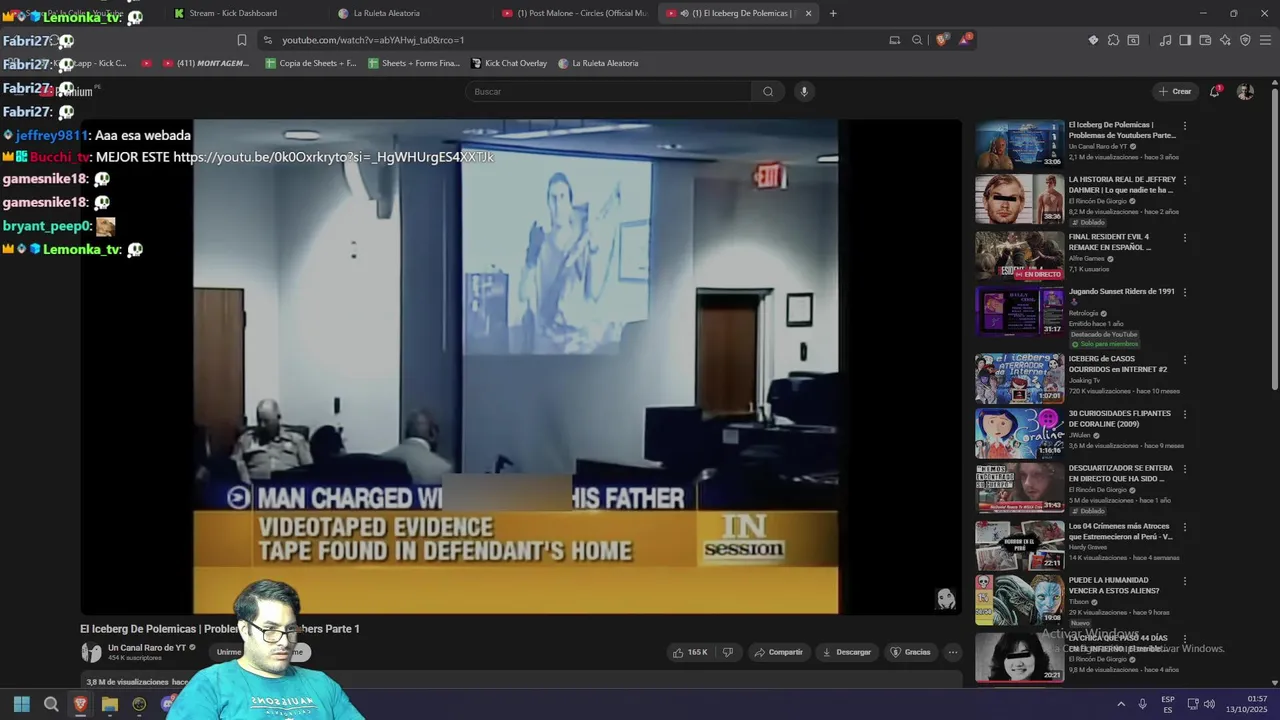
Task: Open Brave Shields lion icon
Action: (941, 40)
